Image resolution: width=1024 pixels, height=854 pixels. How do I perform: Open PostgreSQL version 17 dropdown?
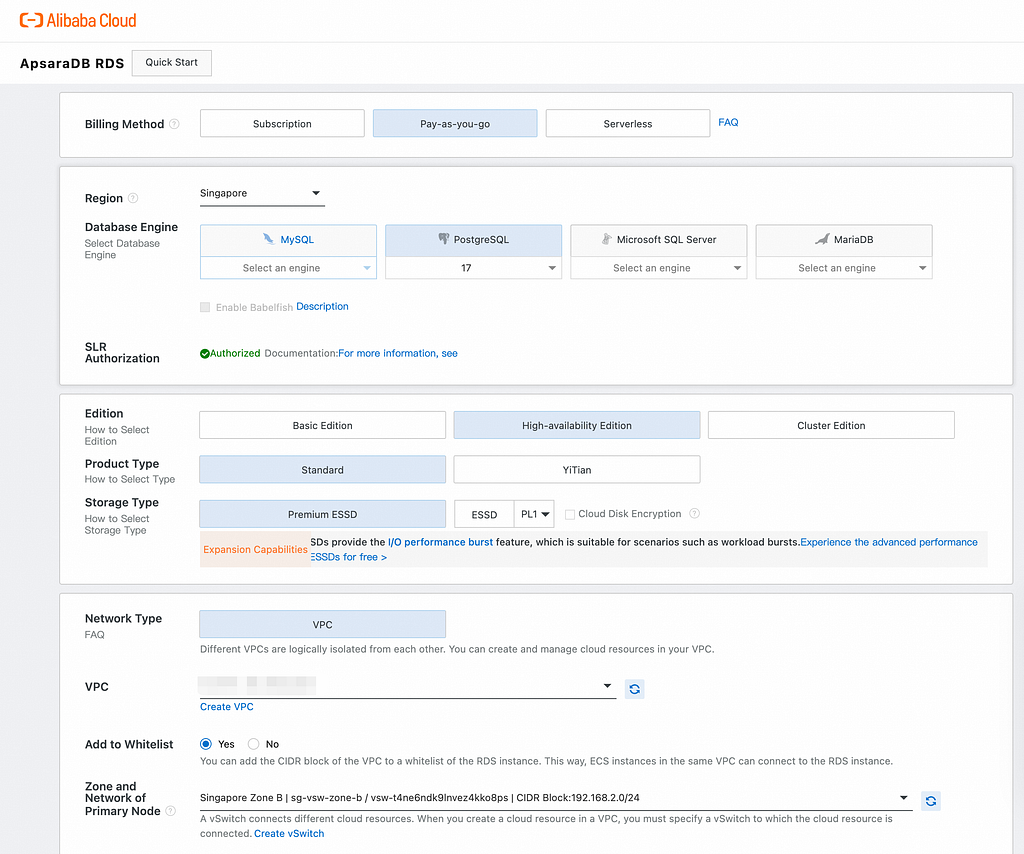point(473,268)
